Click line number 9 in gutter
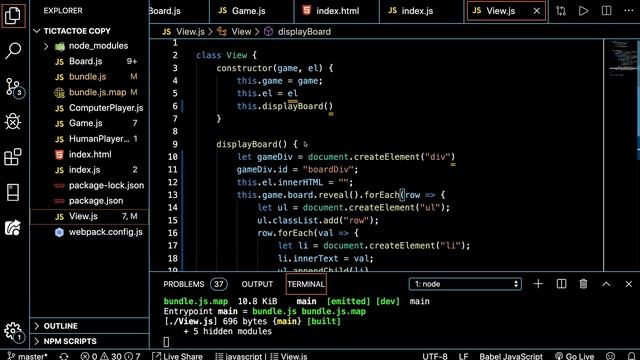Screen dimensions: 640x360 [175, 144]
